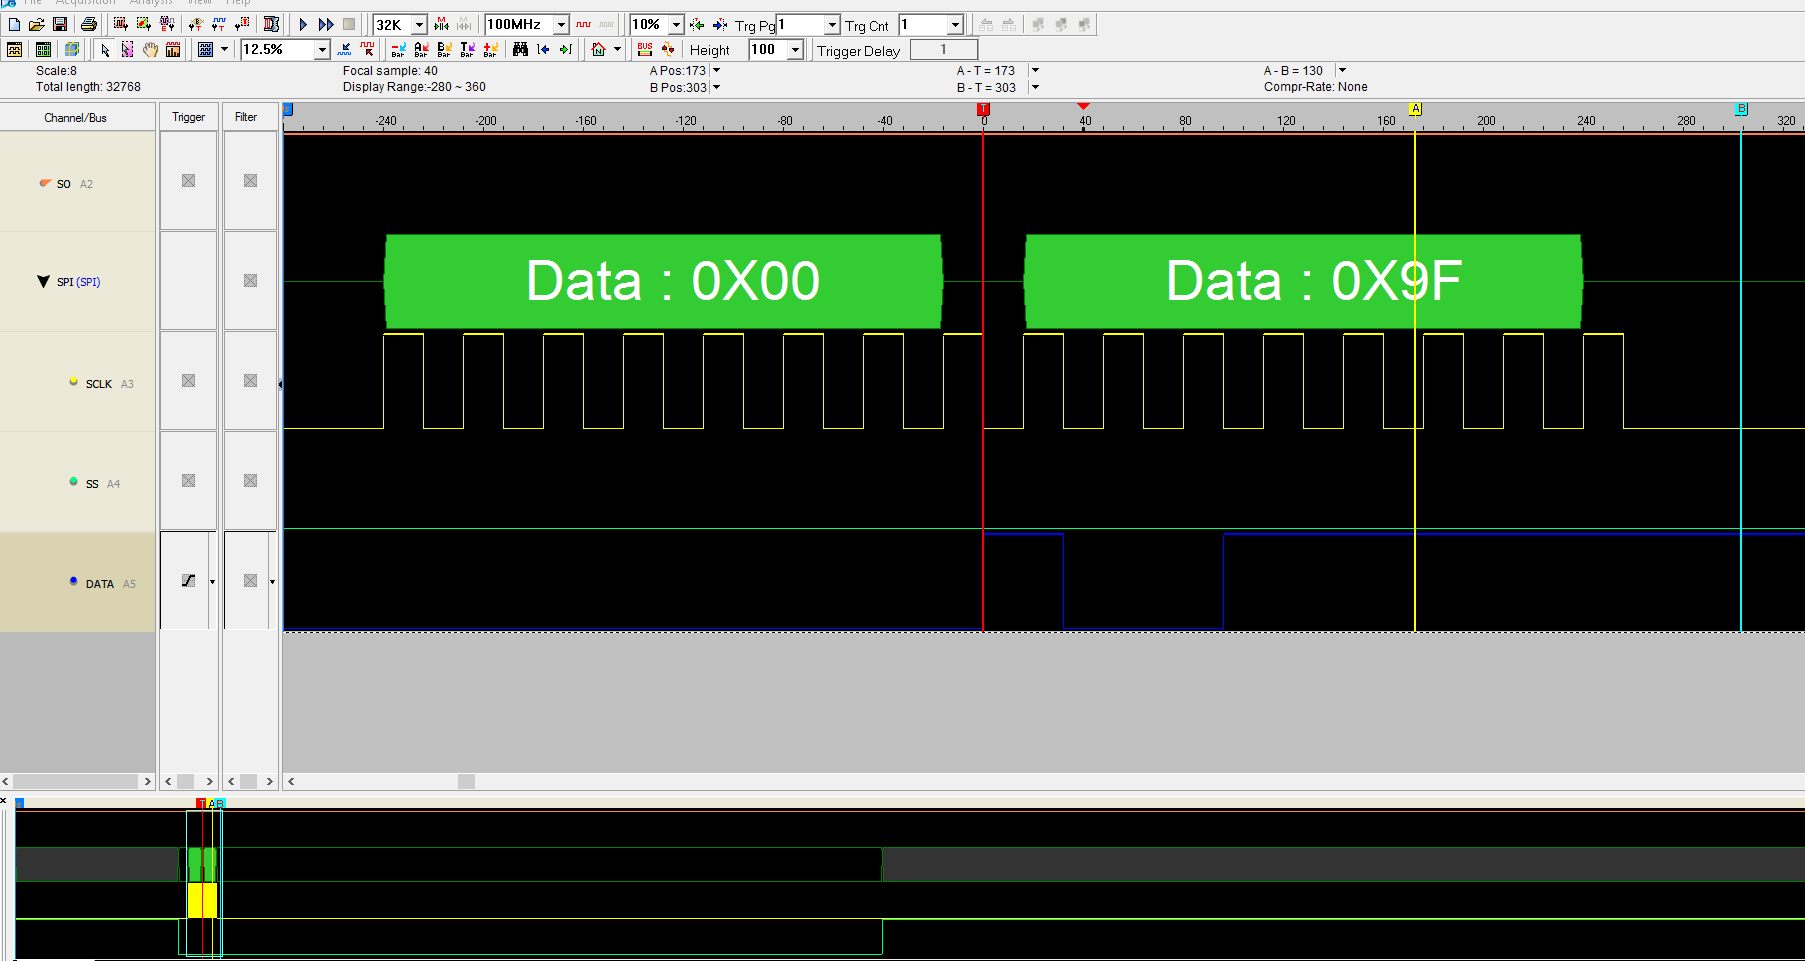Open the B Pos:303 dropdown arrow
Image resolution: width=1805 pixels, height=961 pixels.
point(716,88)
